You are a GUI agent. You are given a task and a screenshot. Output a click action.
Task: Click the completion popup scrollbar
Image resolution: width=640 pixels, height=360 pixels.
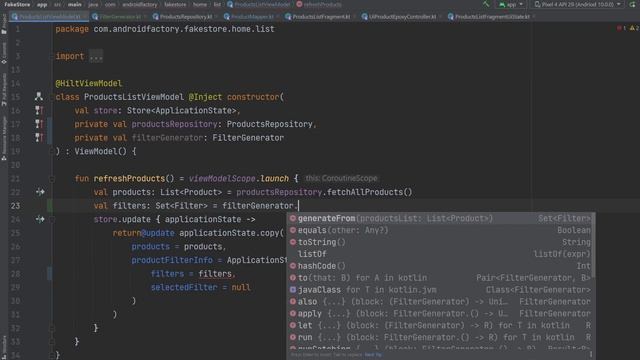[594, 245]
